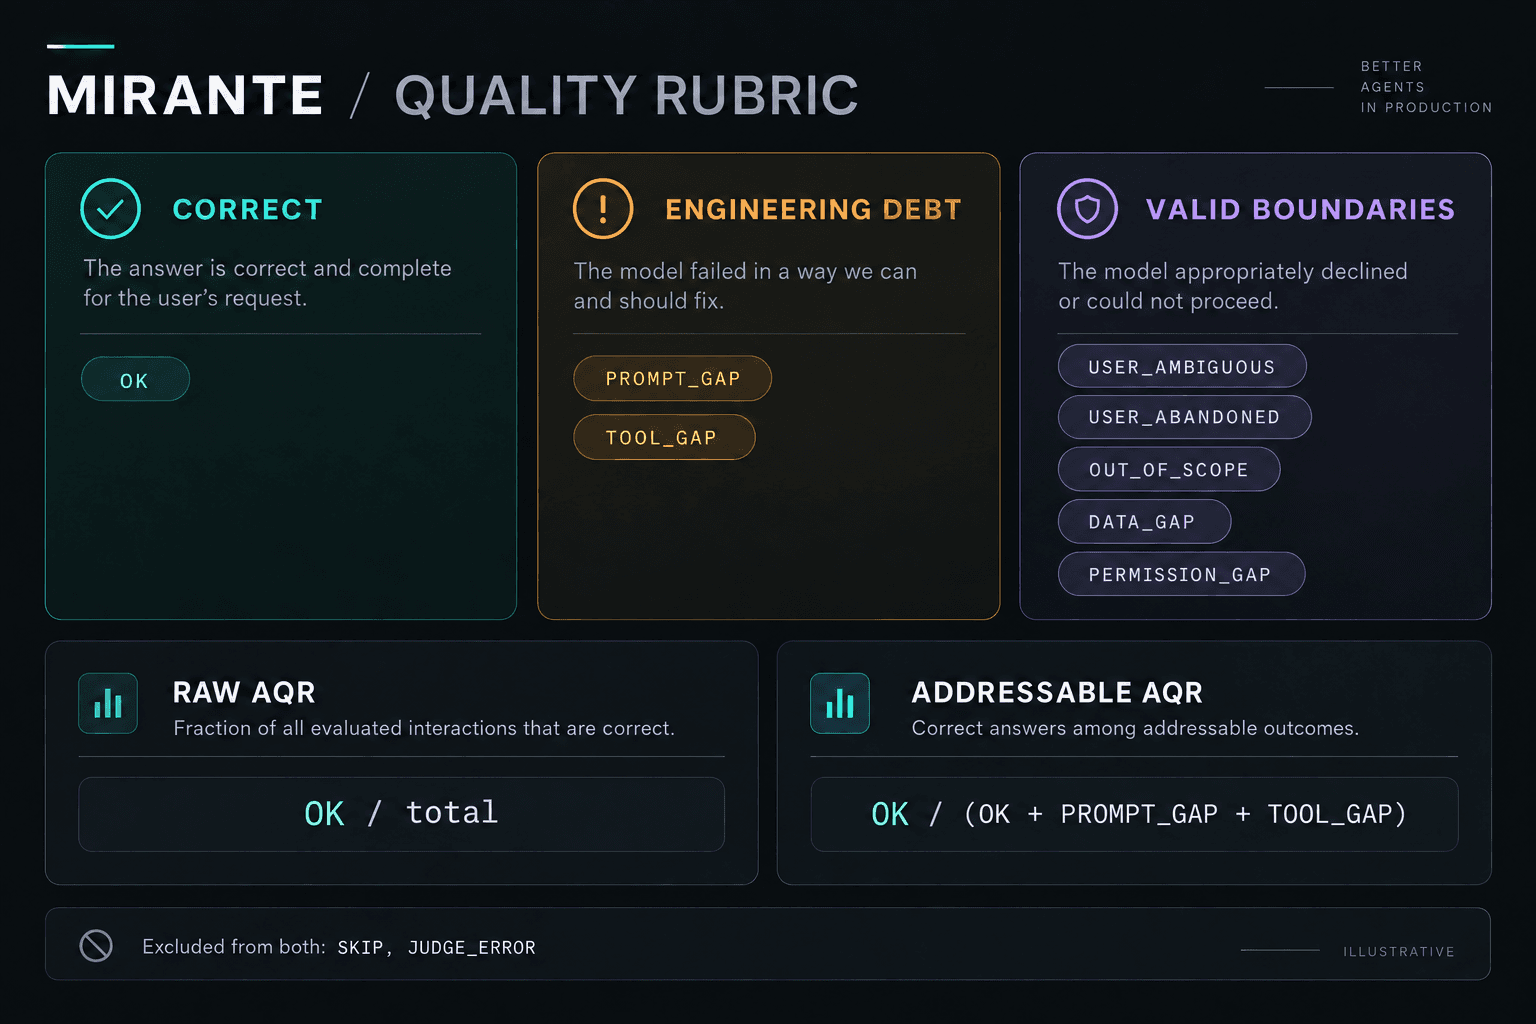The width and height of the screenshot is (1536, 1024).
Task: Click the bar chart icon next to ADDRESSABLE AQR
Action: click(x=840, y=704)
